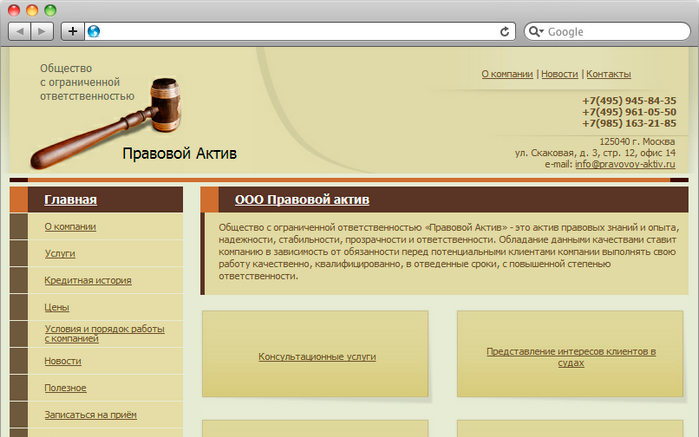This screenshot has width=699, height=437.
Task: Click the globe site icon in address bar
Action: pos(94,31)
